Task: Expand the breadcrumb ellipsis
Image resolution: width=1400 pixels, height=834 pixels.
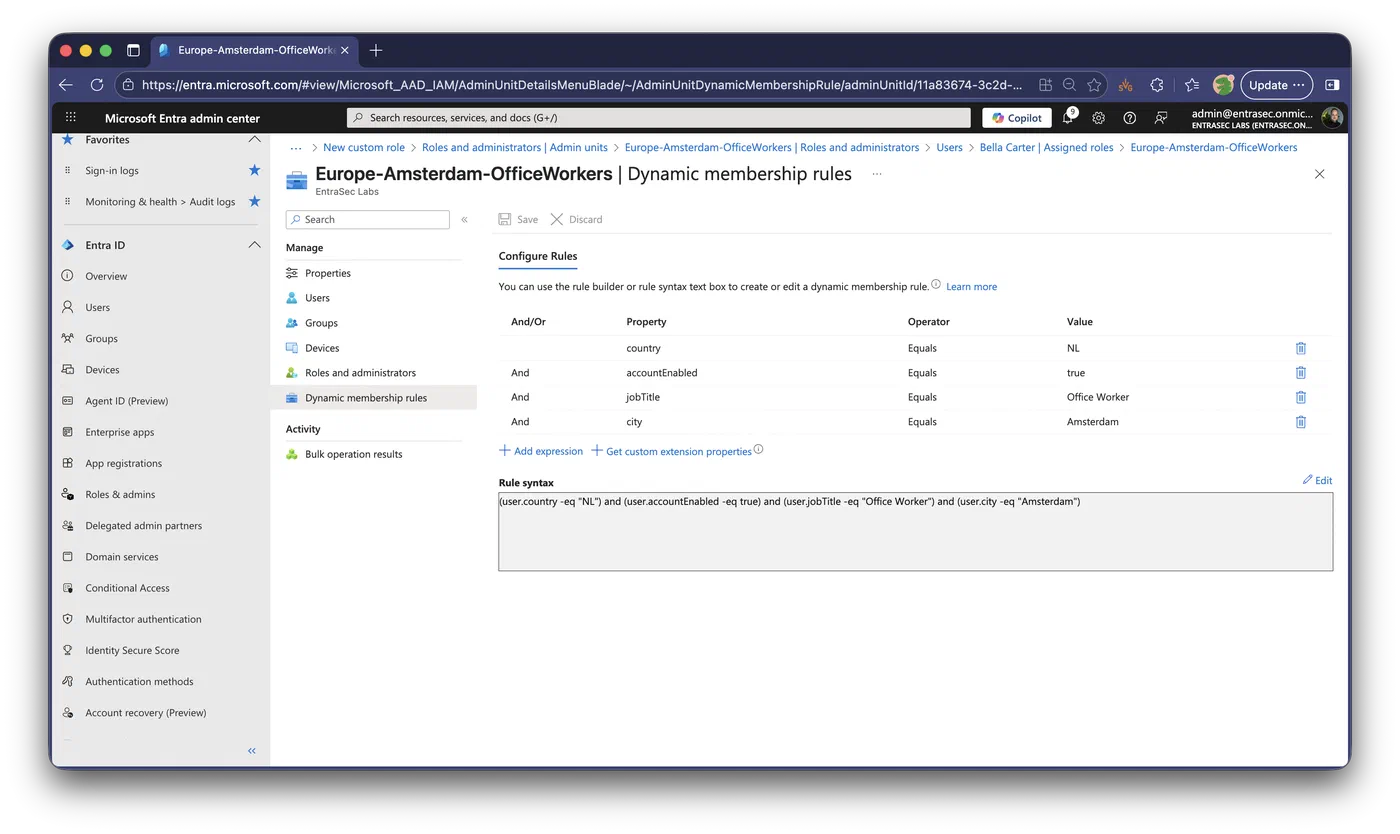Action: coord(296,148)
